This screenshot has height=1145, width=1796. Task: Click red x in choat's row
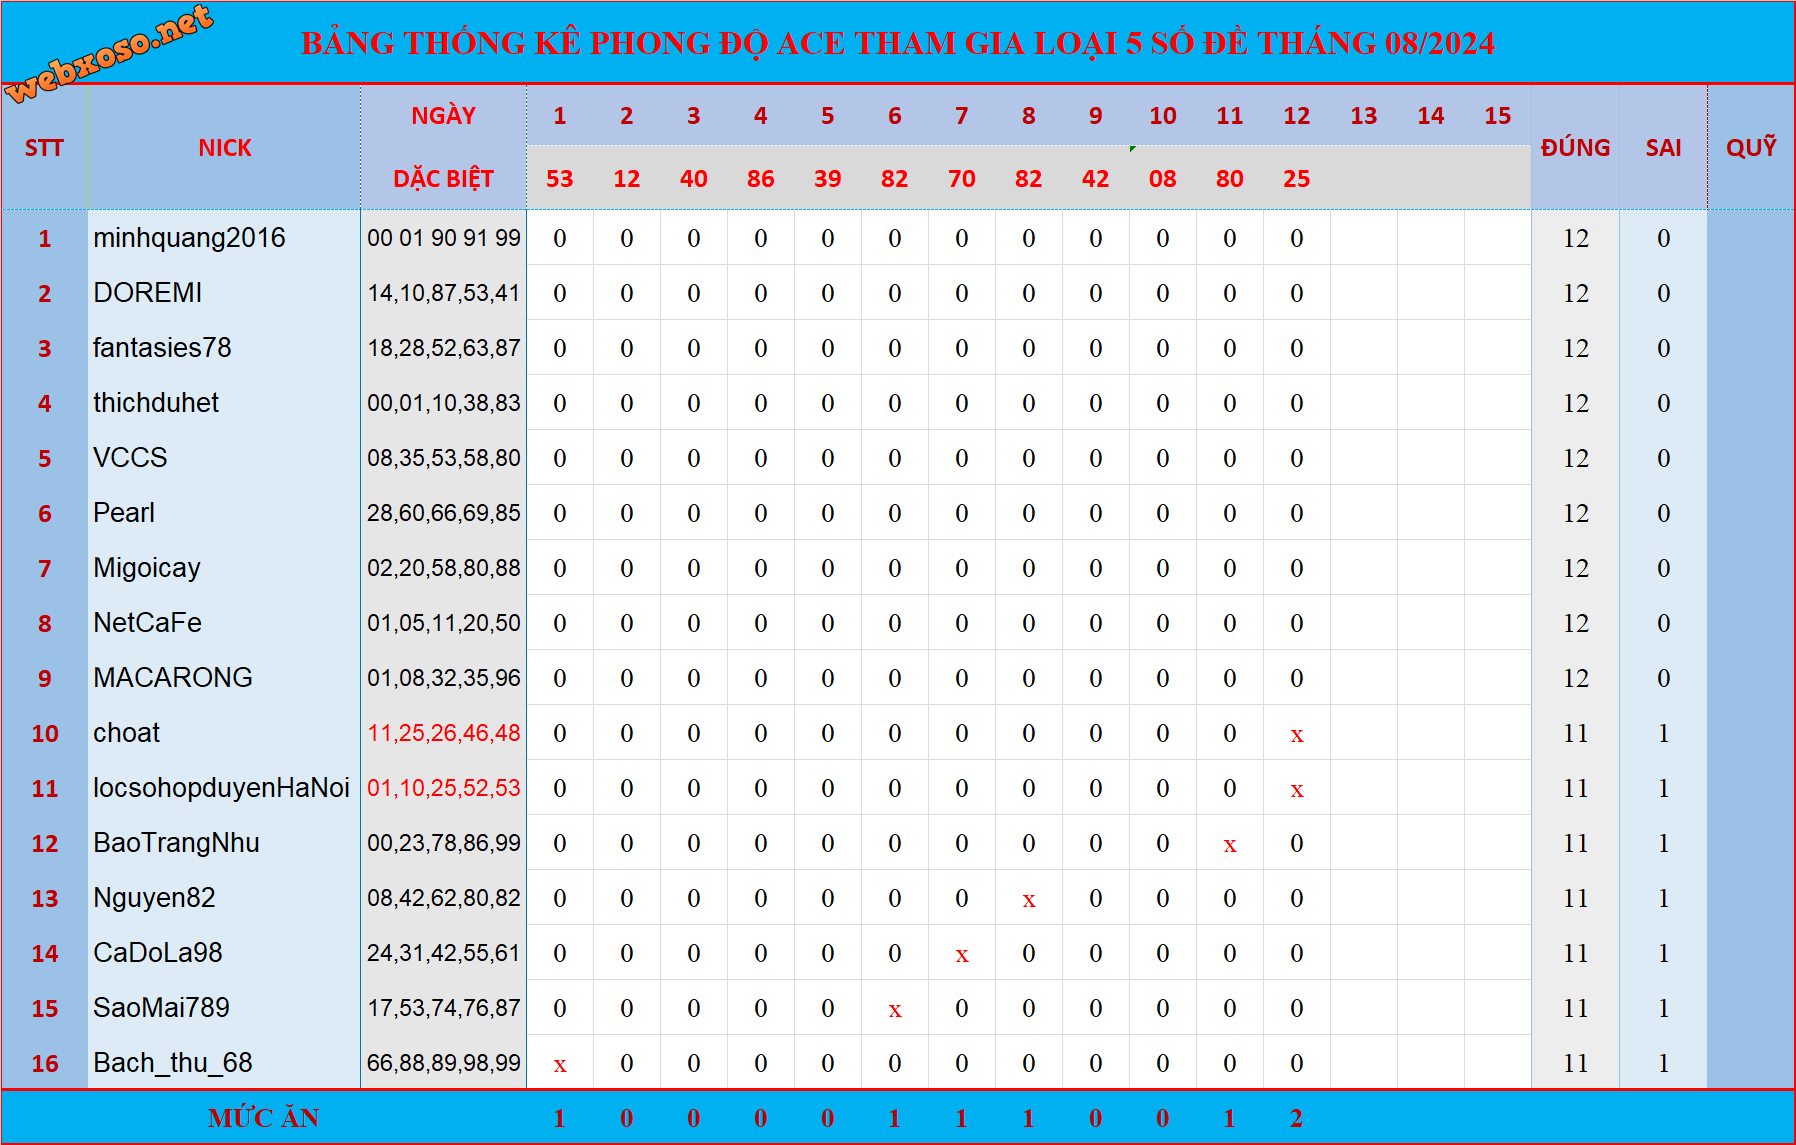pyautogui.click(x=1297, y=735)
